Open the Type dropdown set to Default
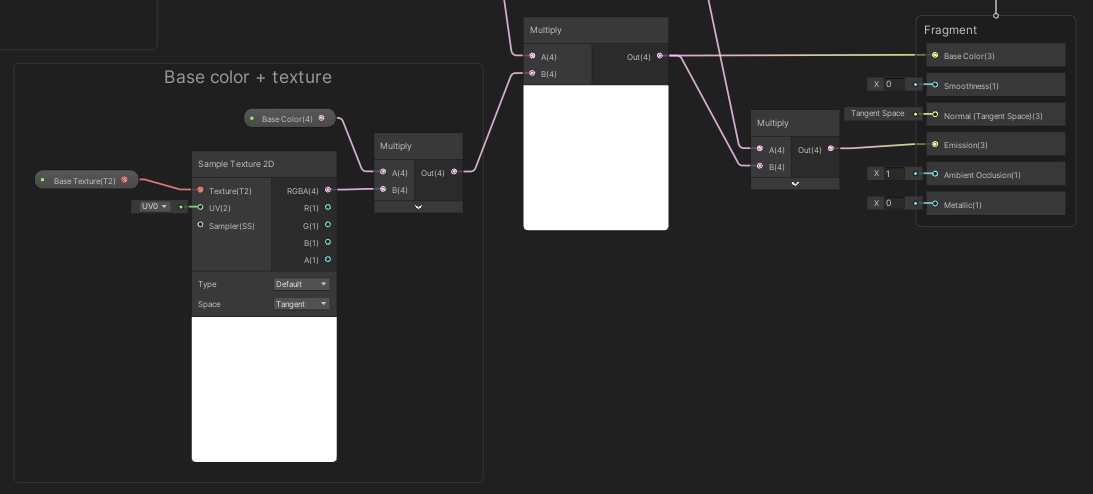Viewport: 1093px width, 494px height. click(301, 284)
